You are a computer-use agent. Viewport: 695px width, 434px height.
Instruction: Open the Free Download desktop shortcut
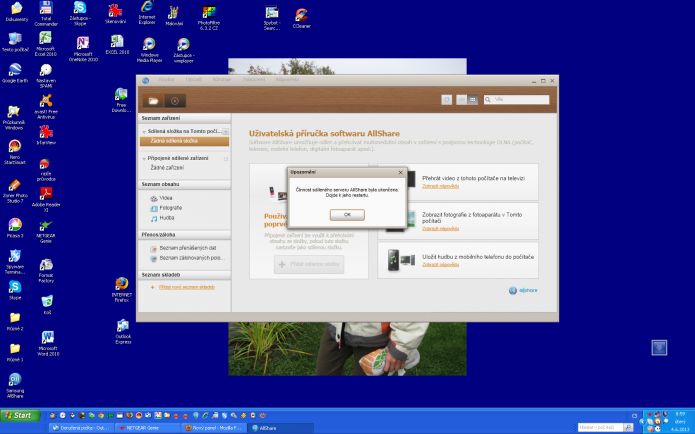click(x=121, y=100)
